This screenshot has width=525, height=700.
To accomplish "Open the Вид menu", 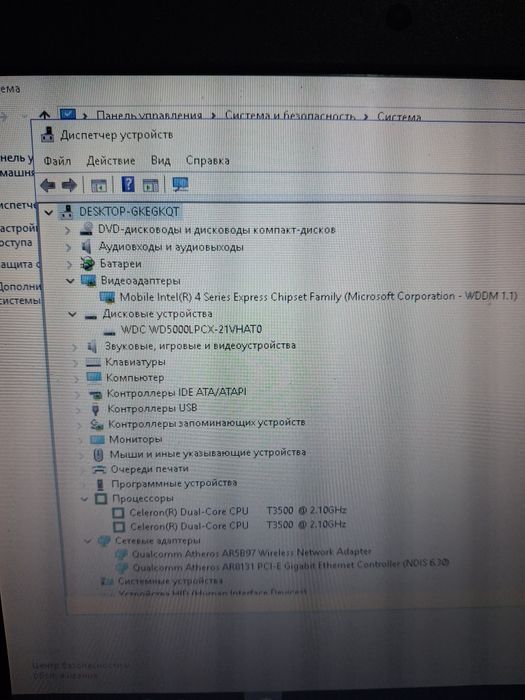I will [x=161, y=160].
